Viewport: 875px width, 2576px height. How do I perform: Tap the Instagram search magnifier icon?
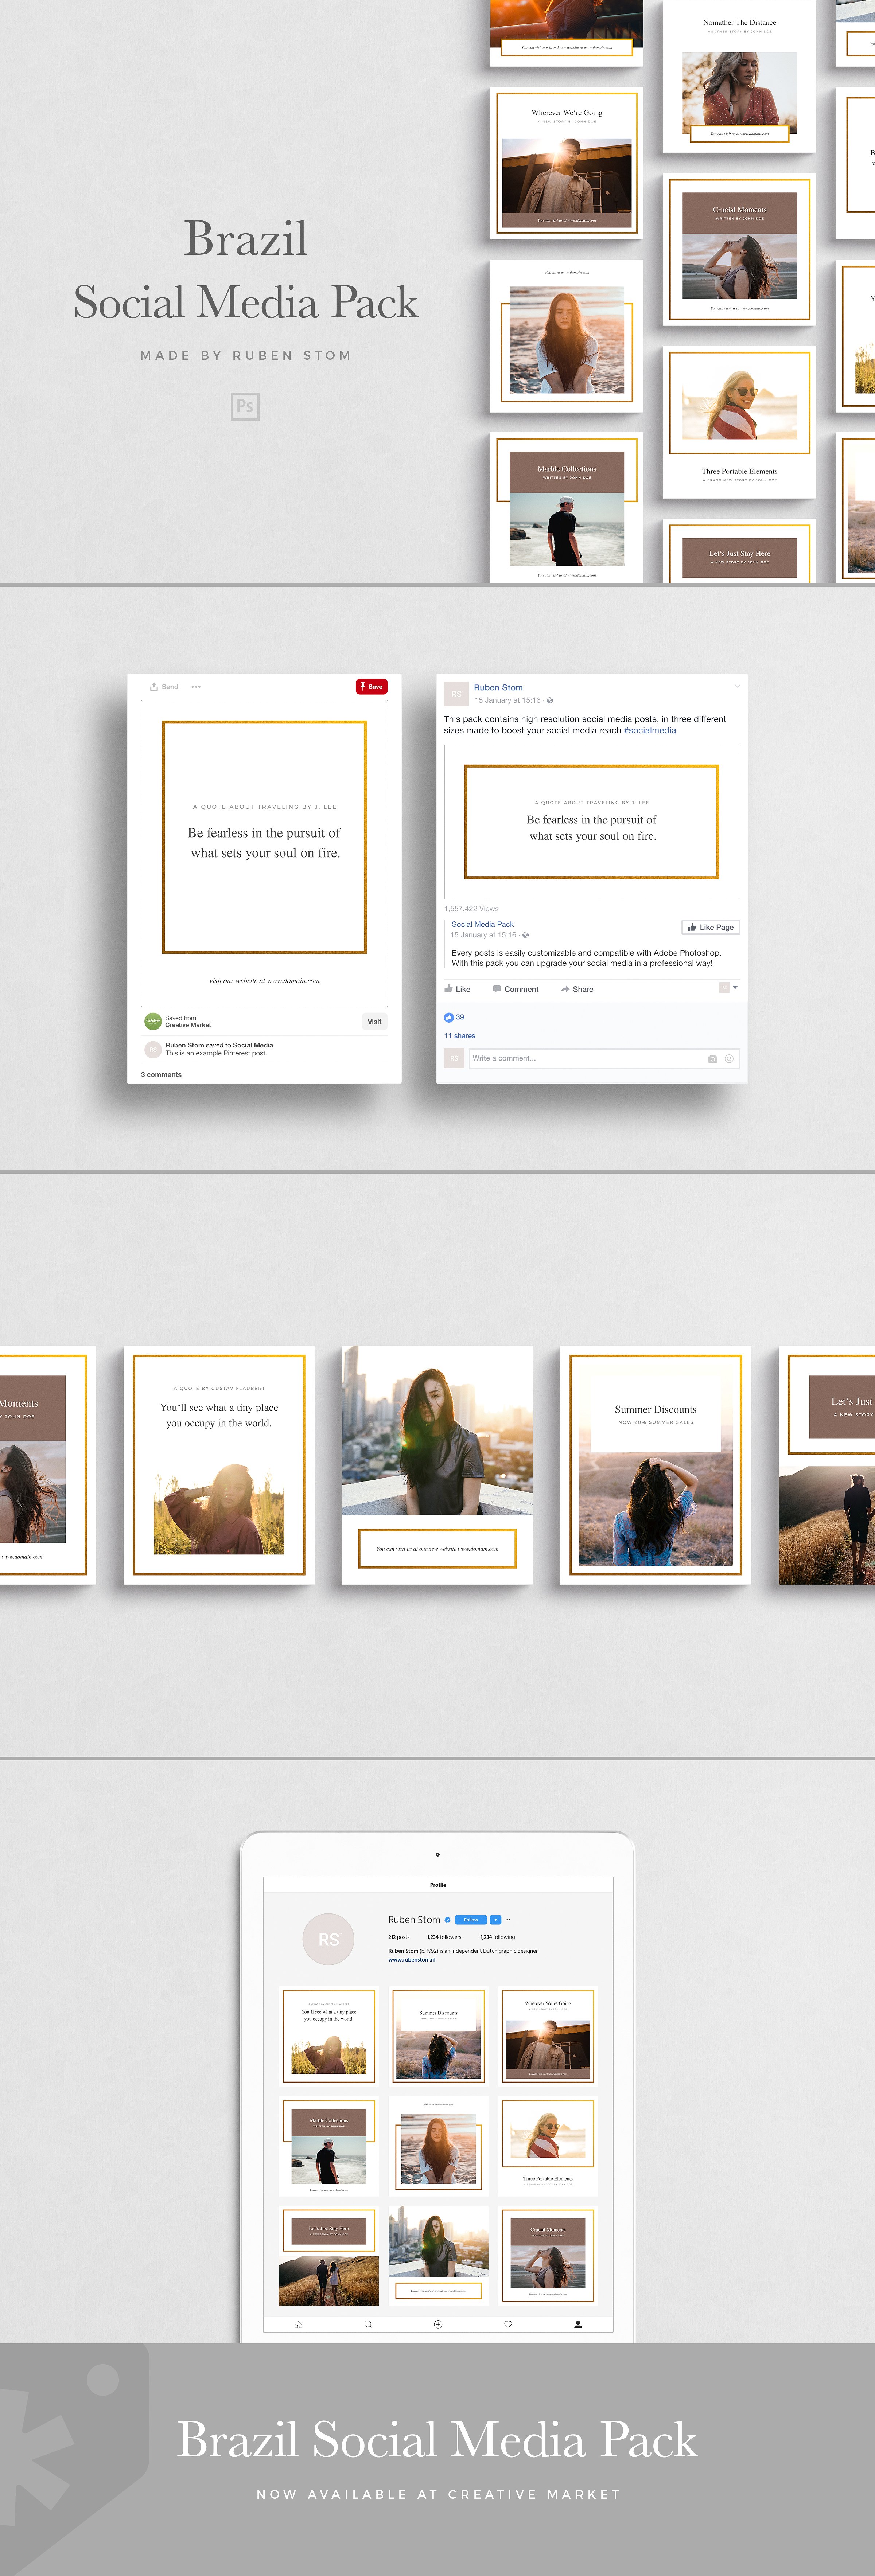pyautogui.click(x=368, y=2324)
